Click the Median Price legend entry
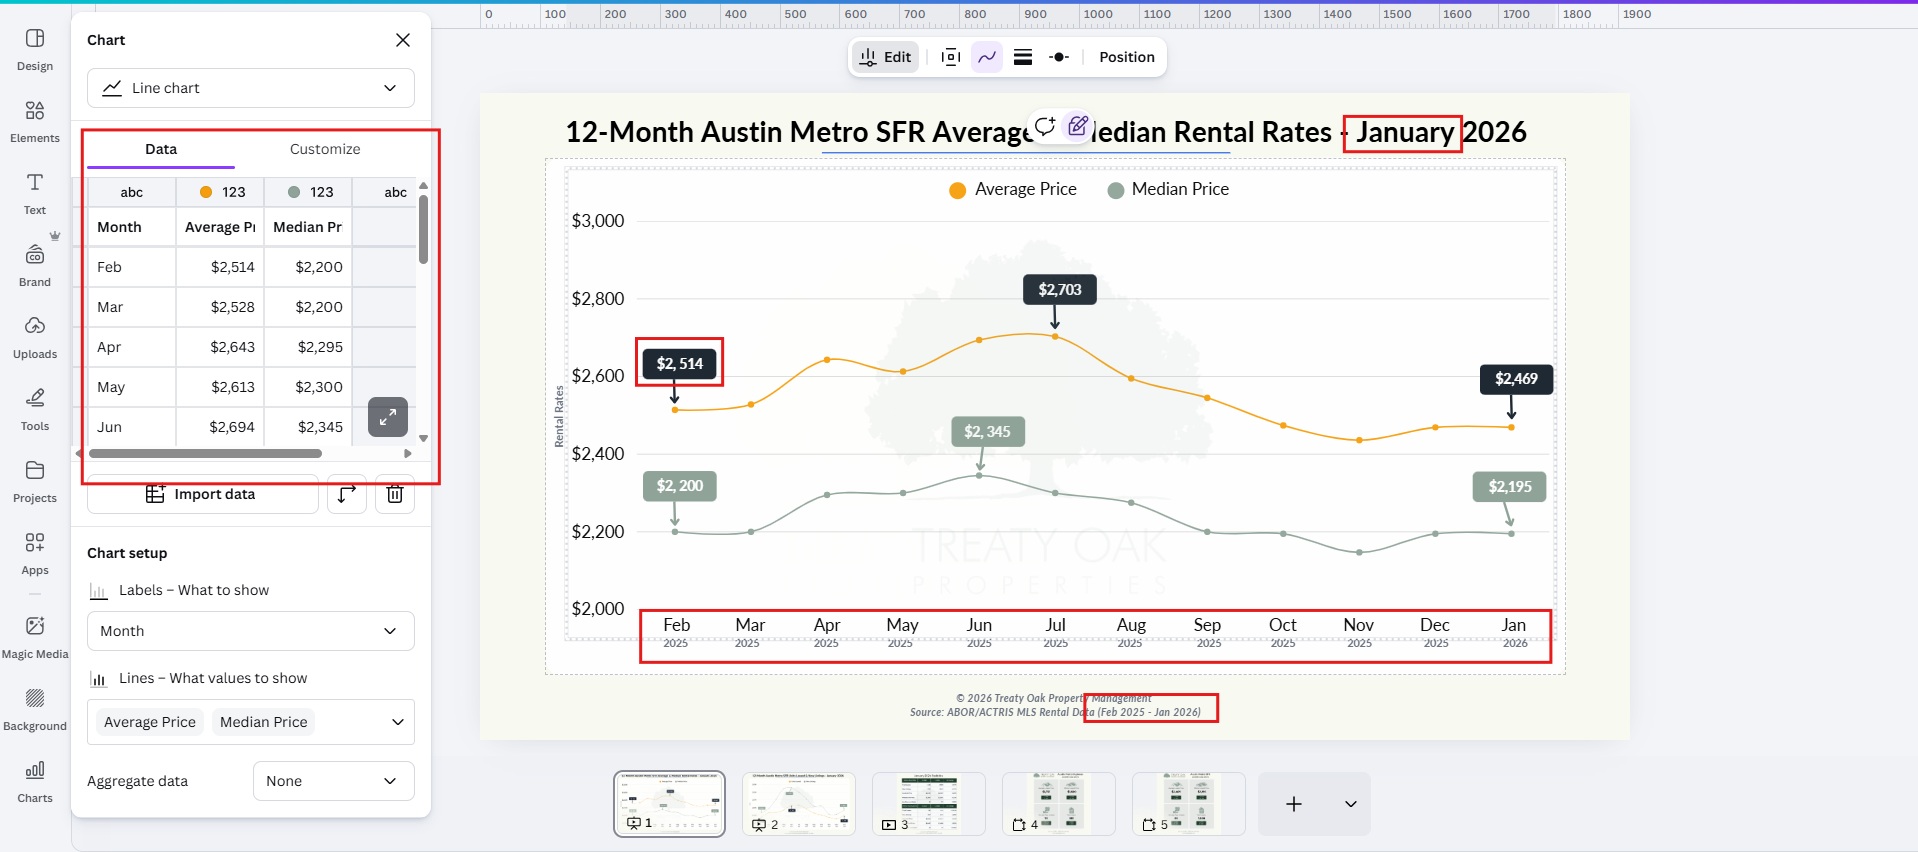This screenshot has width=1918, height=852. tap(1169, 189)
